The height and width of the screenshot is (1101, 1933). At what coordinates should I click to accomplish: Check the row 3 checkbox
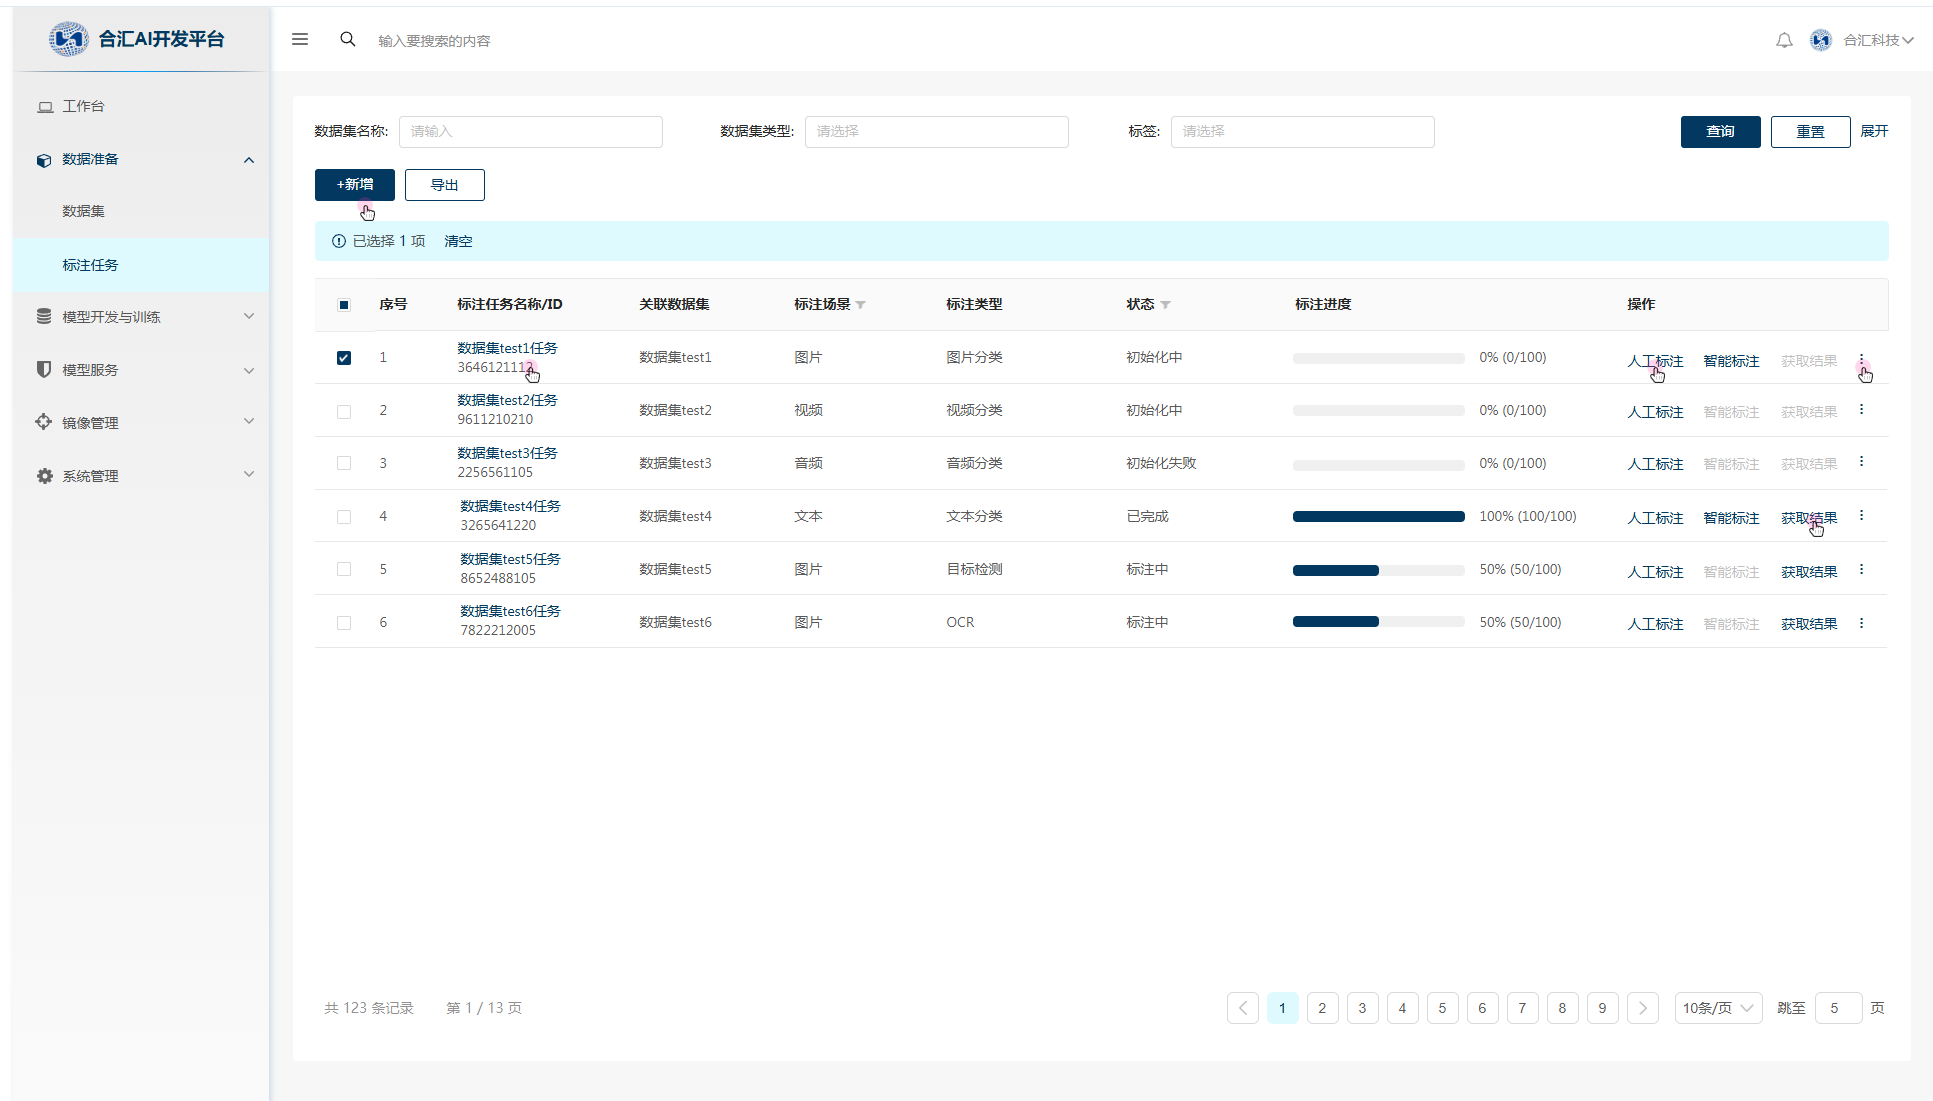tap(344, 464)
